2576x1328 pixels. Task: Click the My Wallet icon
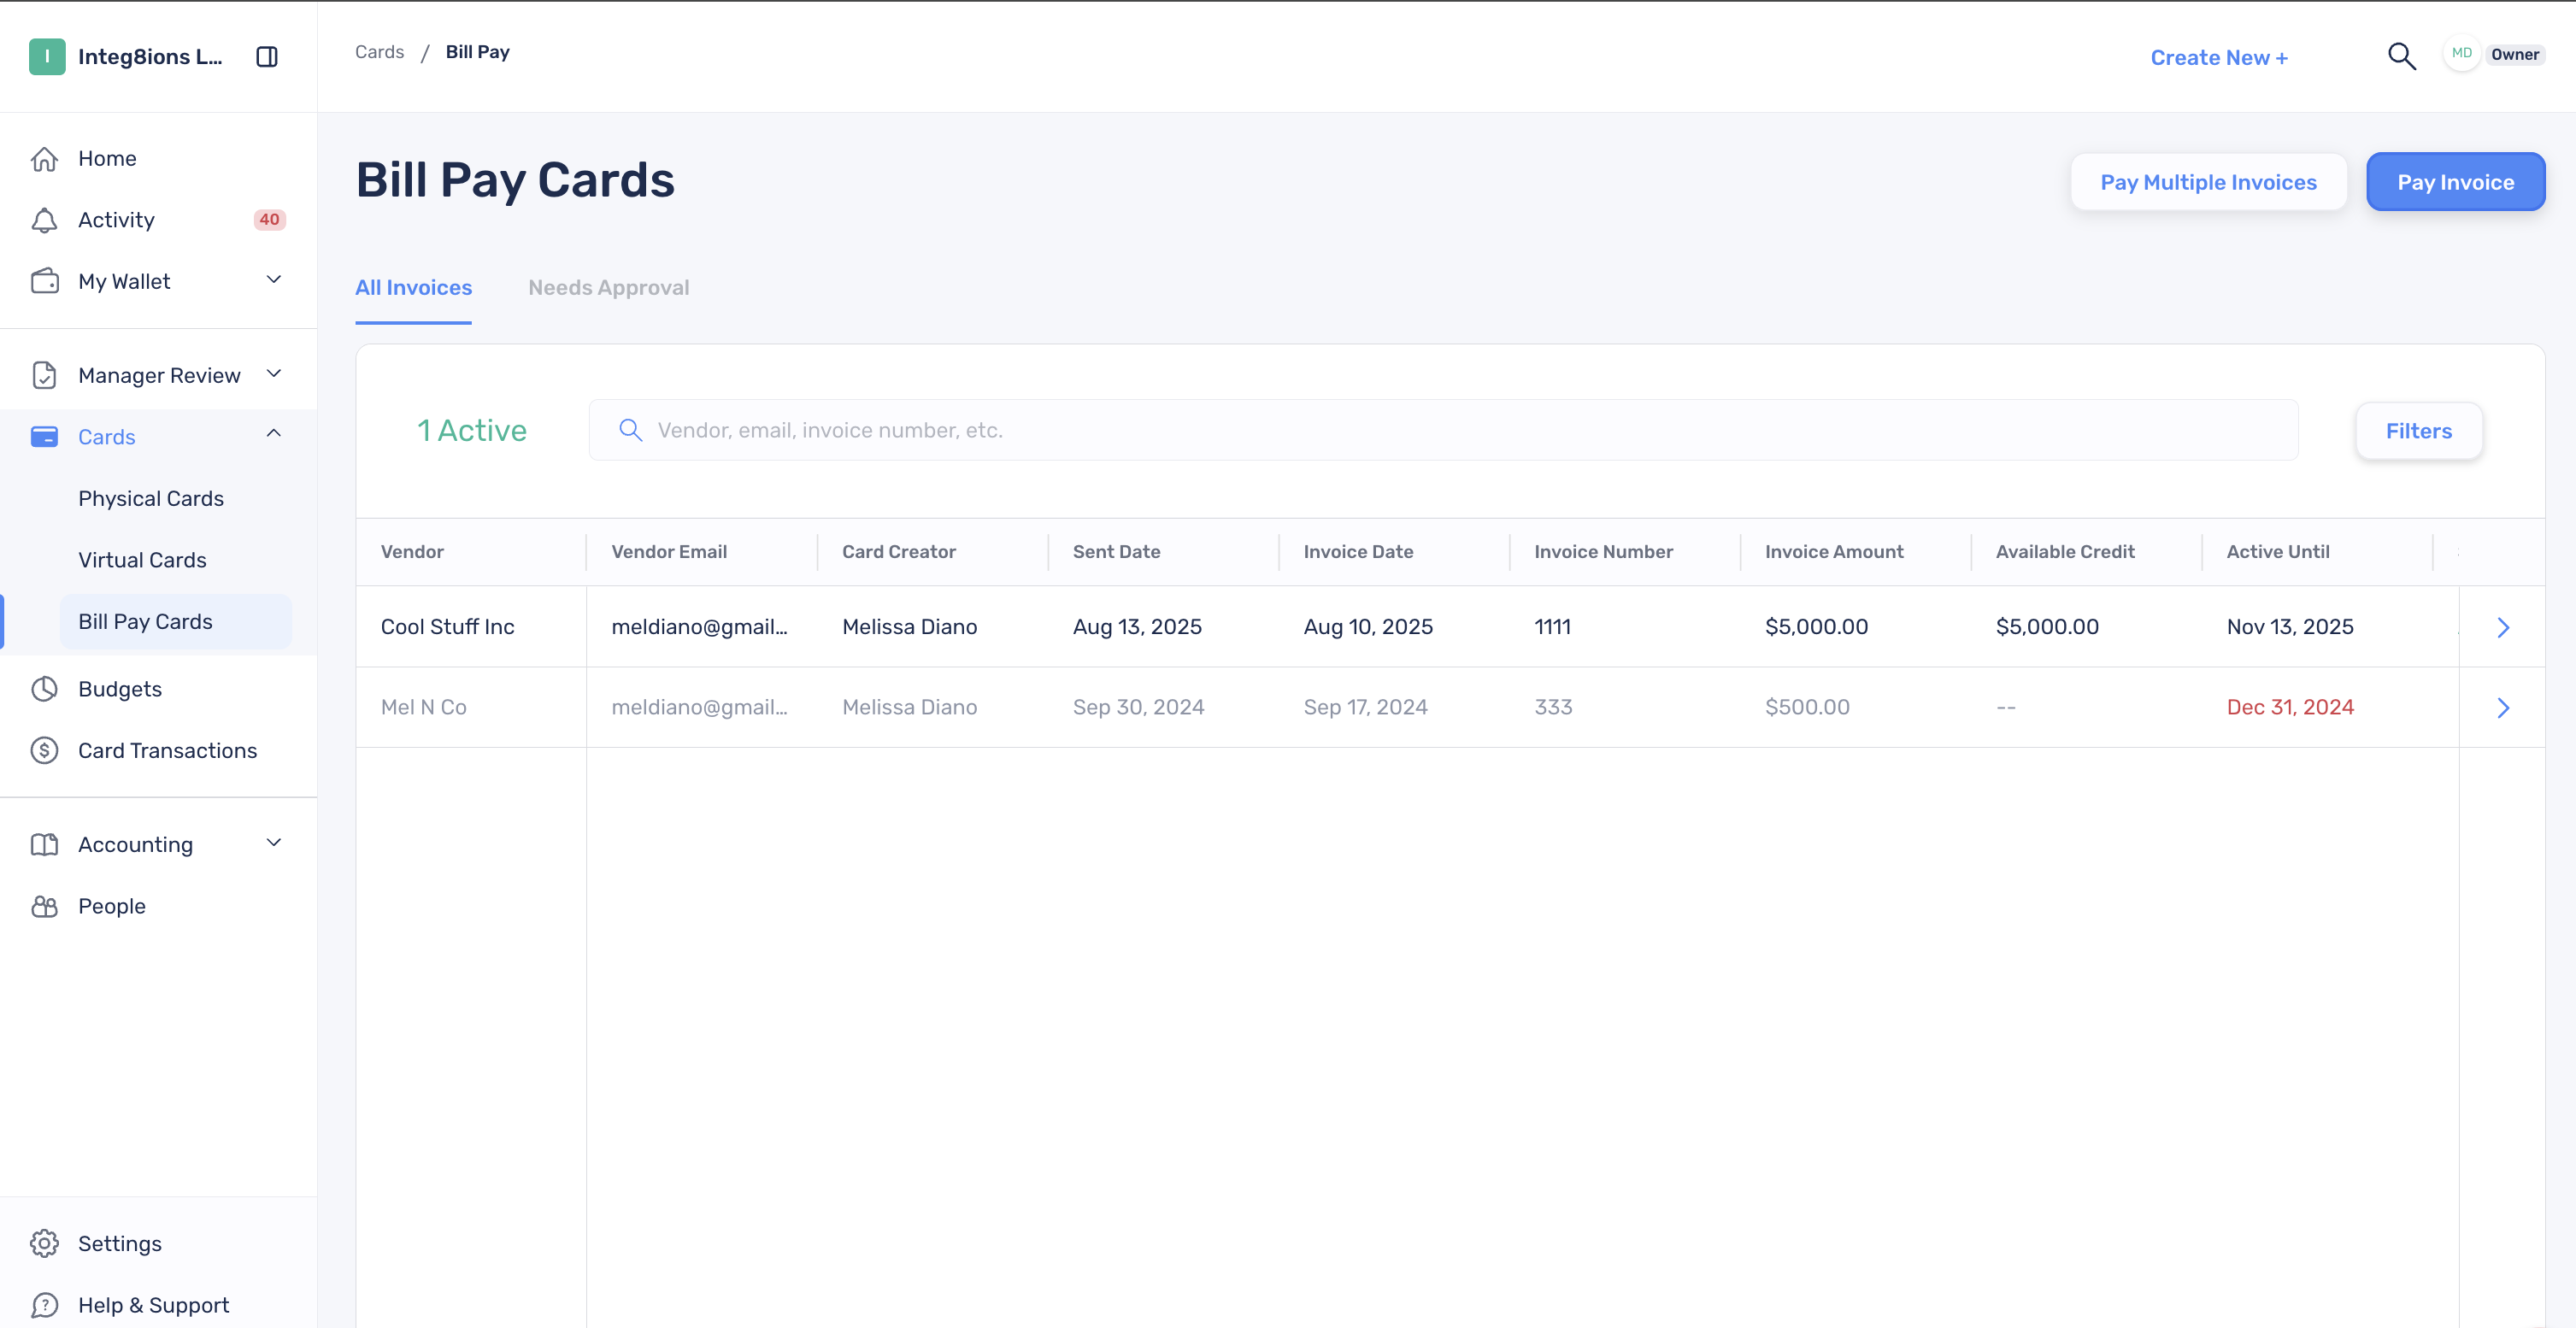(x=44, y=281)
